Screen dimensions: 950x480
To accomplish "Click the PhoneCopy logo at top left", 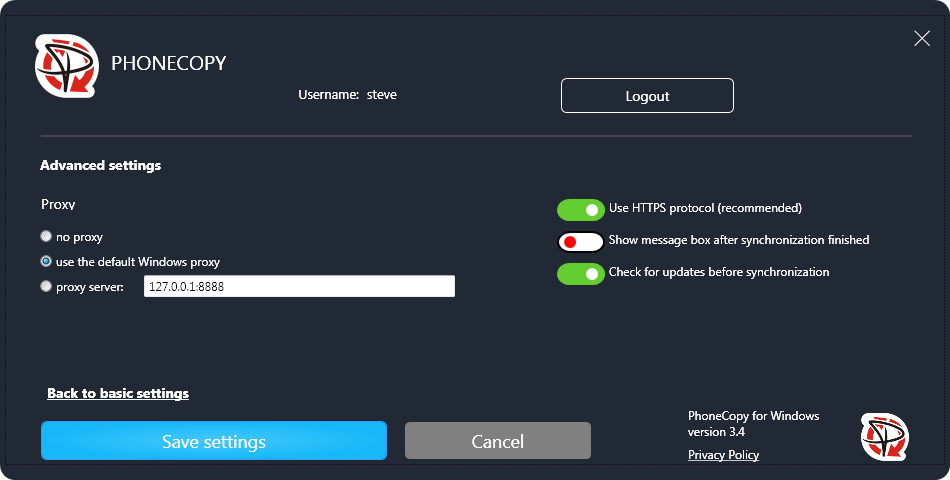I will click(67, 65).
